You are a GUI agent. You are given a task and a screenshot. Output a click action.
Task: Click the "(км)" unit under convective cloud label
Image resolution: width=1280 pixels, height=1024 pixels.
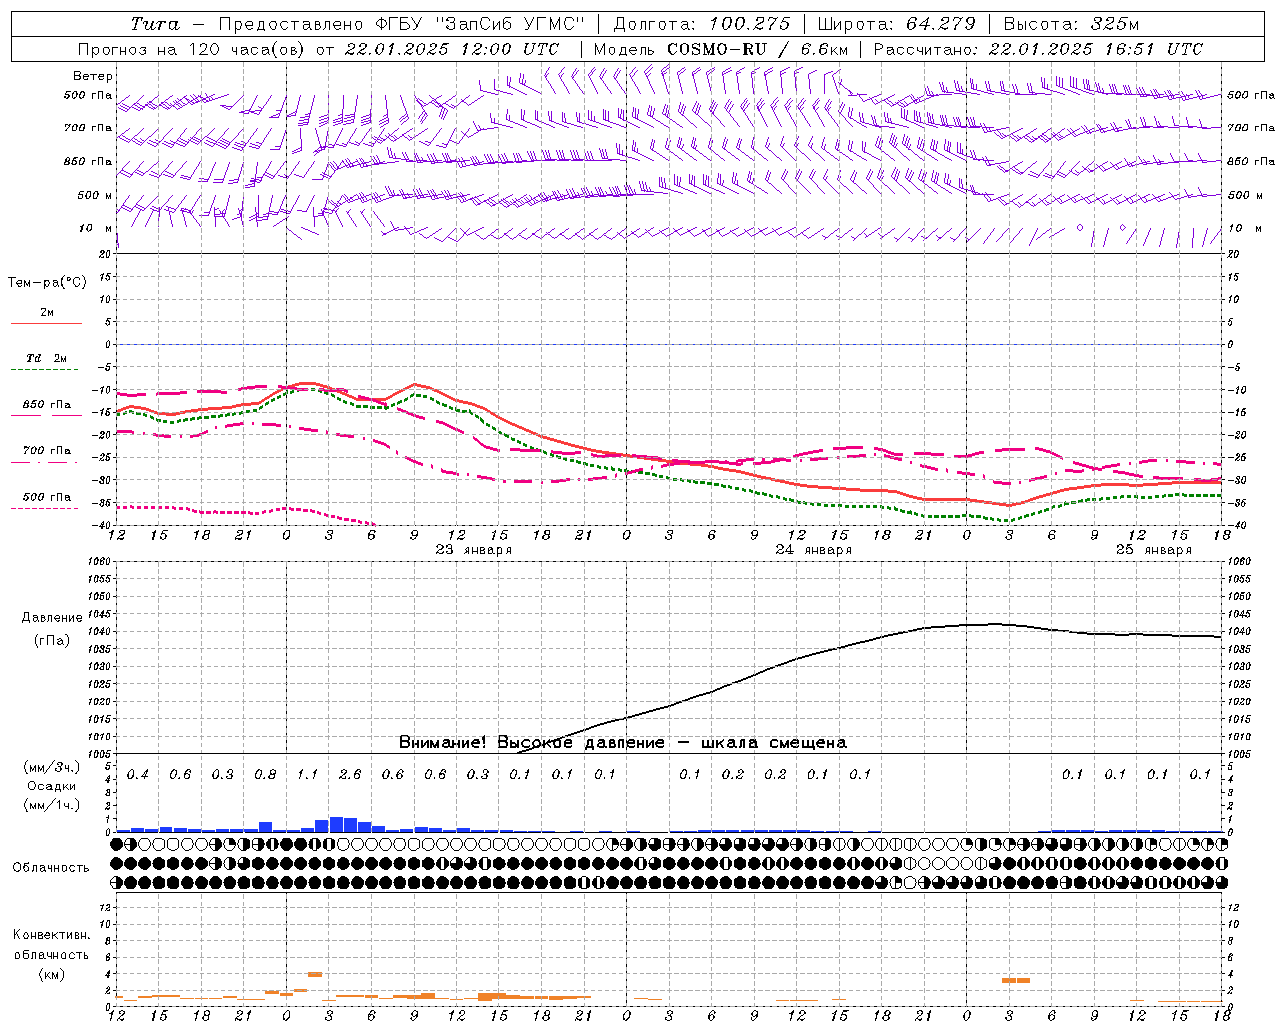(51, 974)
